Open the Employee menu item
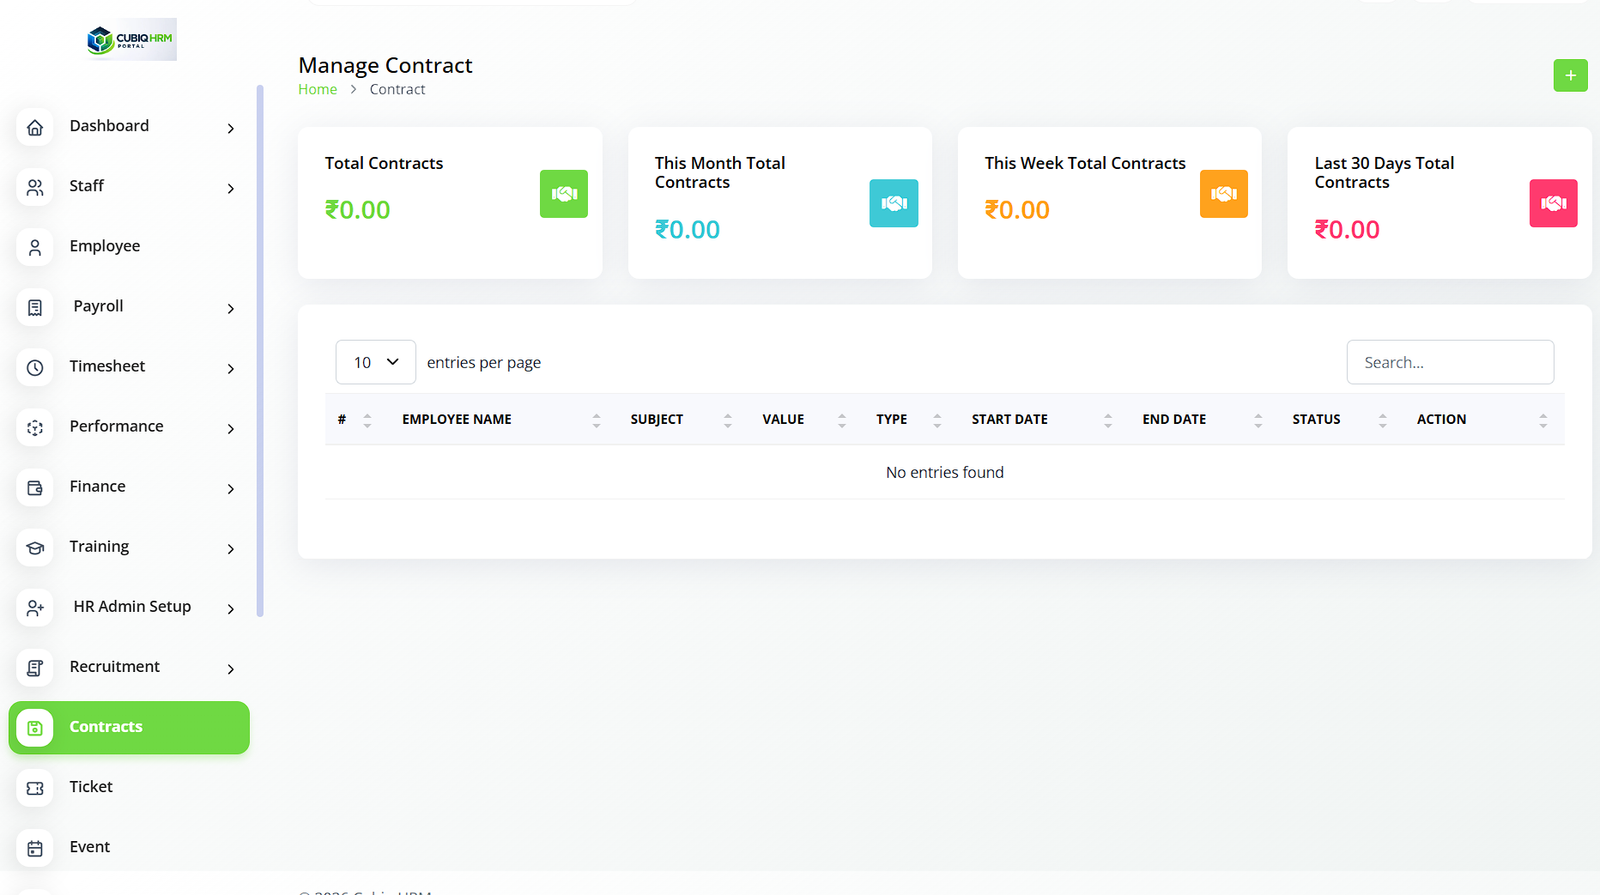1600x895 pixels. pyautogui.click(x=105, y=246)
